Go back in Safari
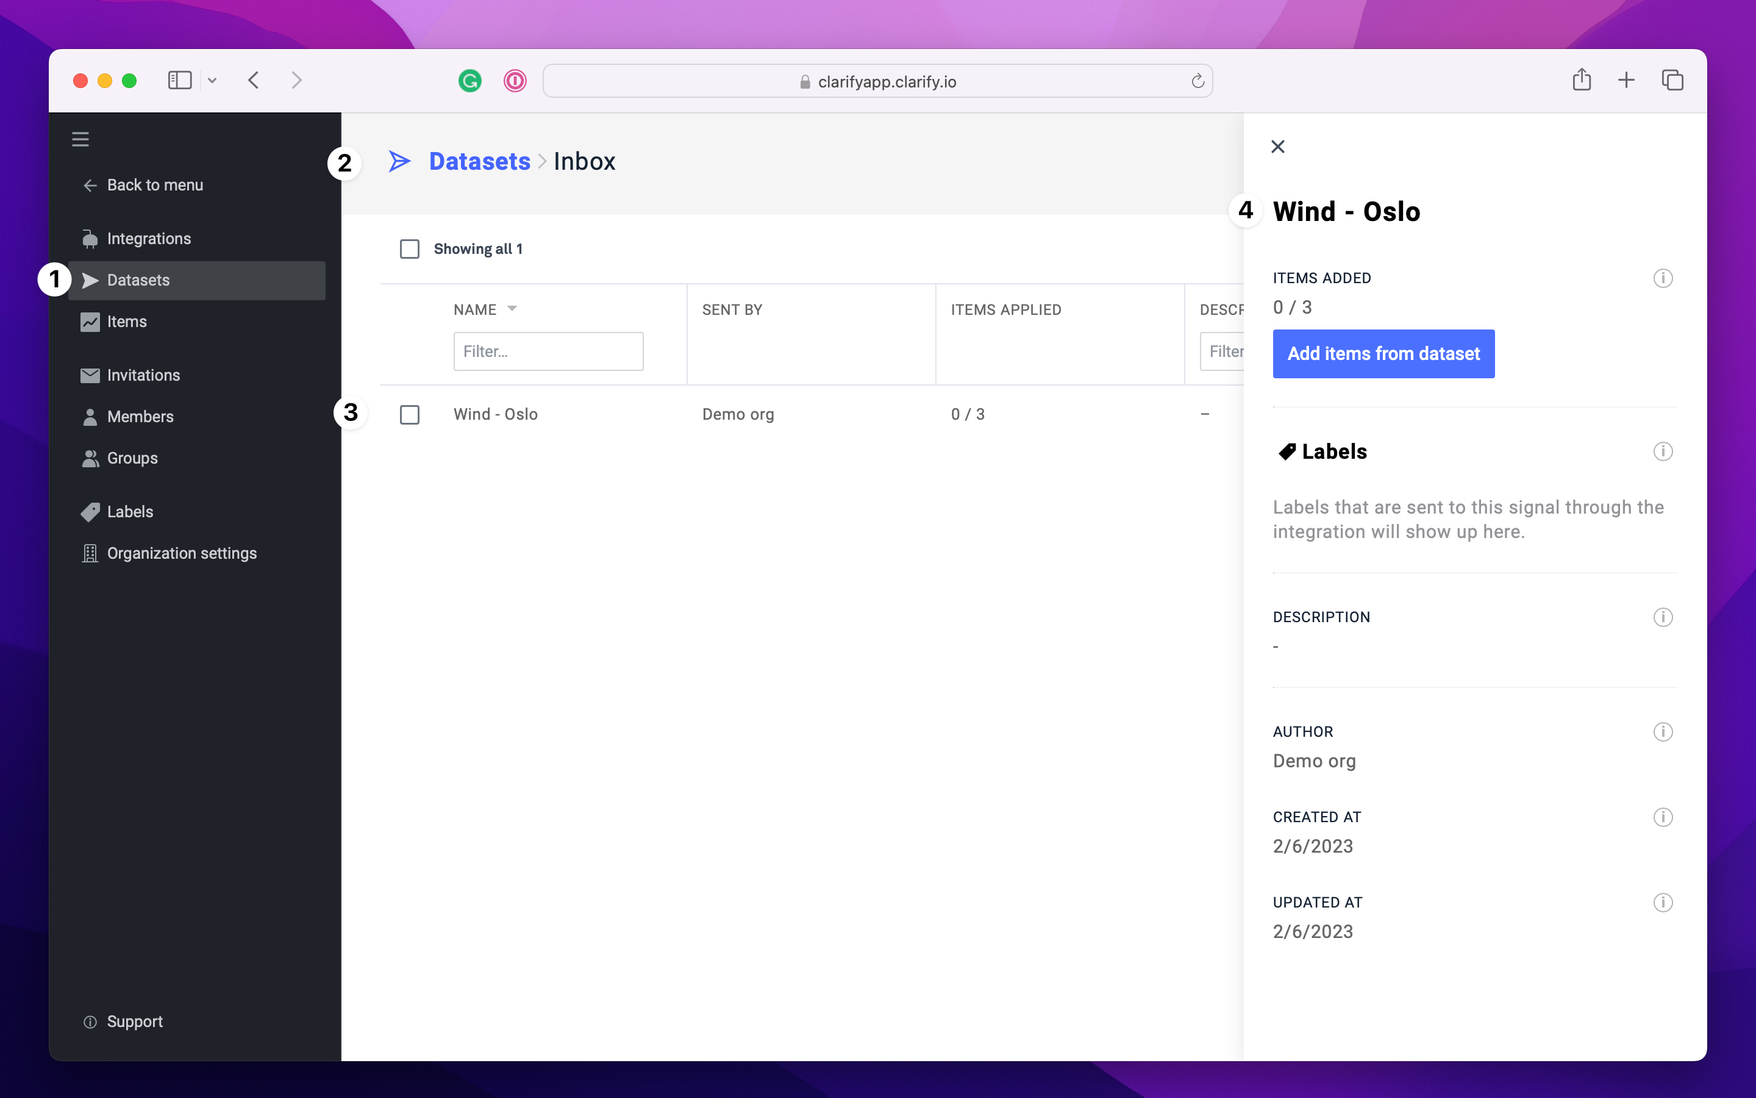This screenshot has height=1098, width=1756. point(254,80)
